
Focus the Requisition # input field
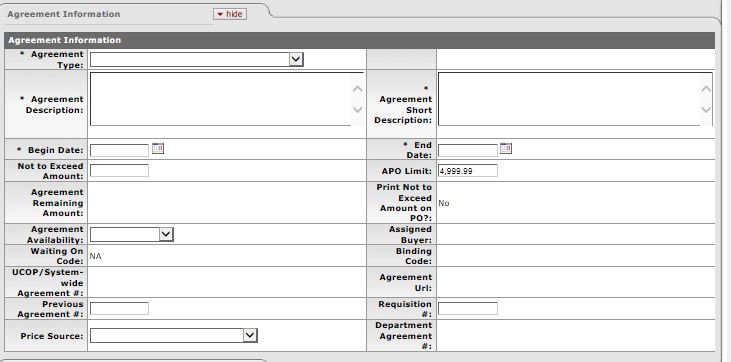click(468, 308)
